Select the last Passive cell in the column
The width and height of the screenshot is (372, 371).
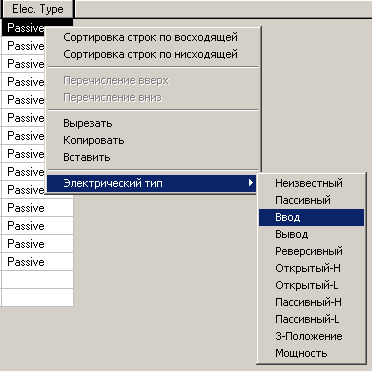[x=37, y=262]
